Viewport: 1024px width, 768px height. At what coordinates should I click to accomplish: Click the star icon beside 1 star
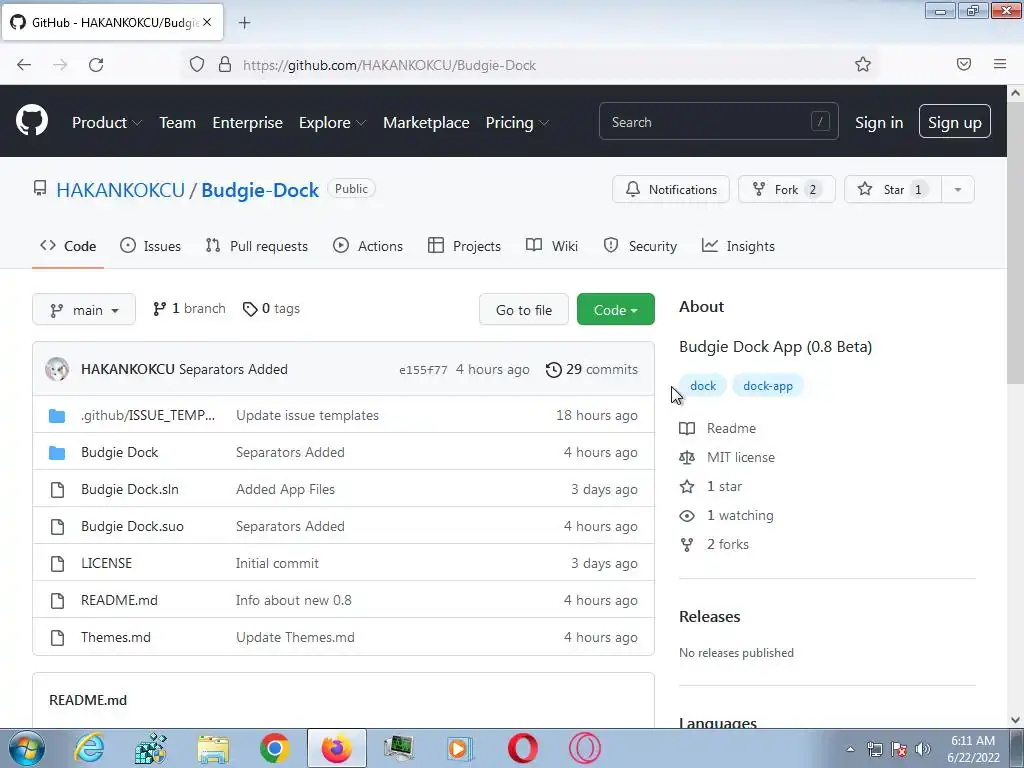pos(687,487)
